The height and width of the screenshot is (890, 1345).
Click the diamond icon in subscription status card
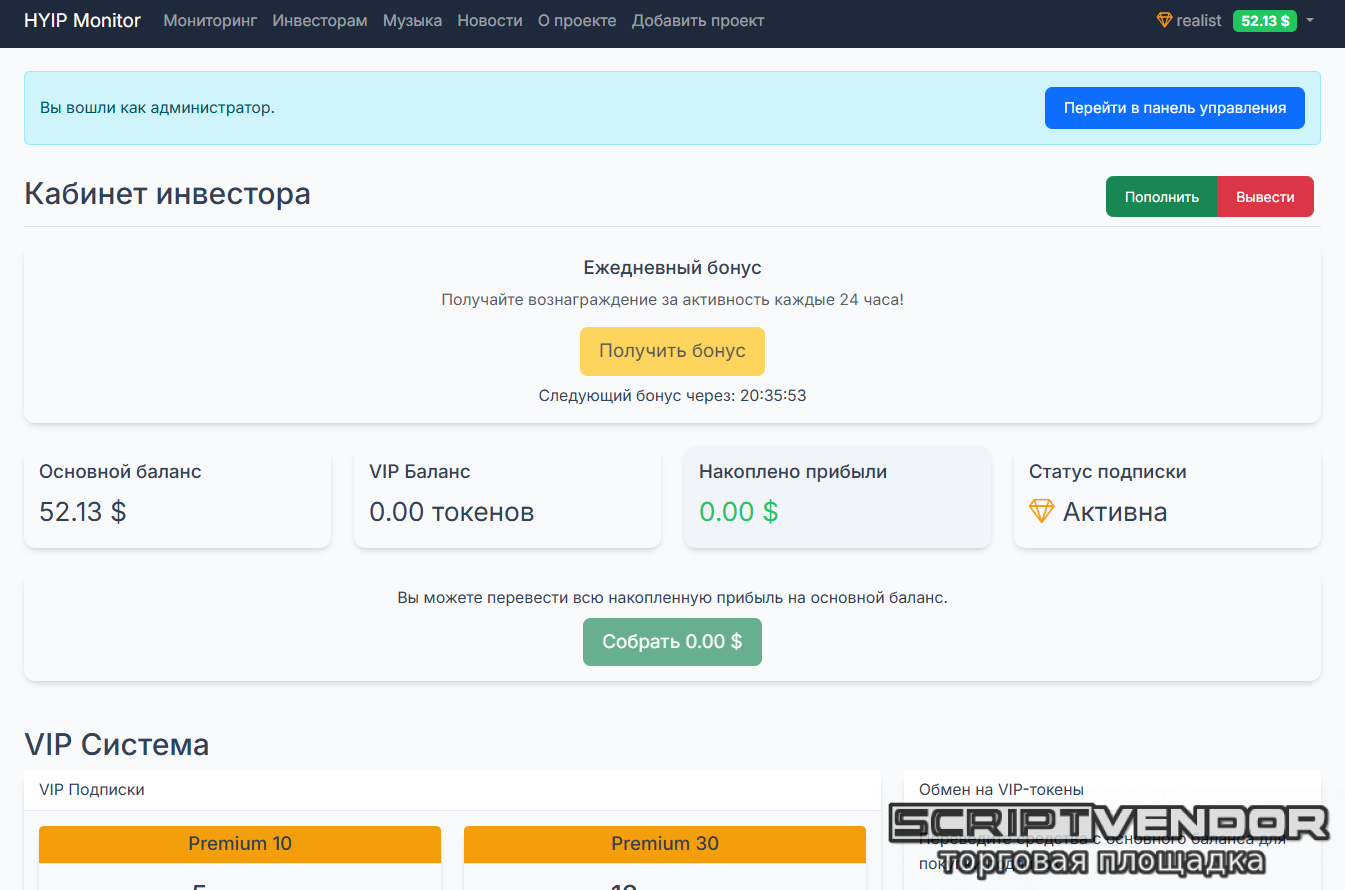[x=1041, y=512]
